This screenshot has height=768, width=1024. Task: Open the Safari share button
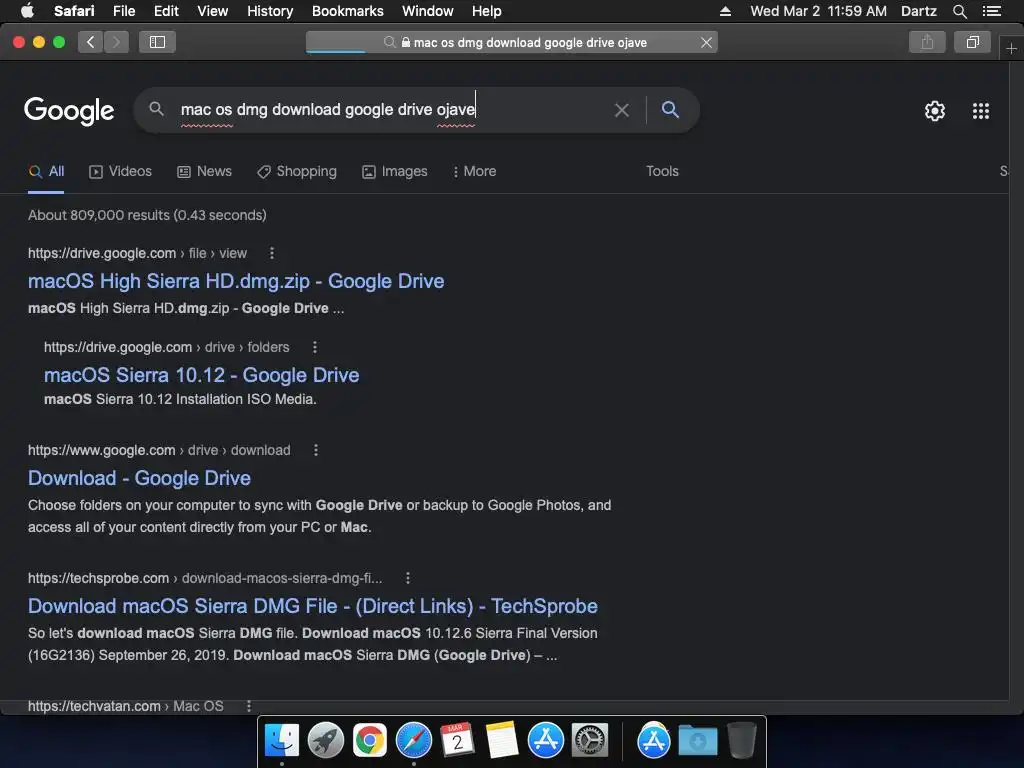tap(927, 42)
